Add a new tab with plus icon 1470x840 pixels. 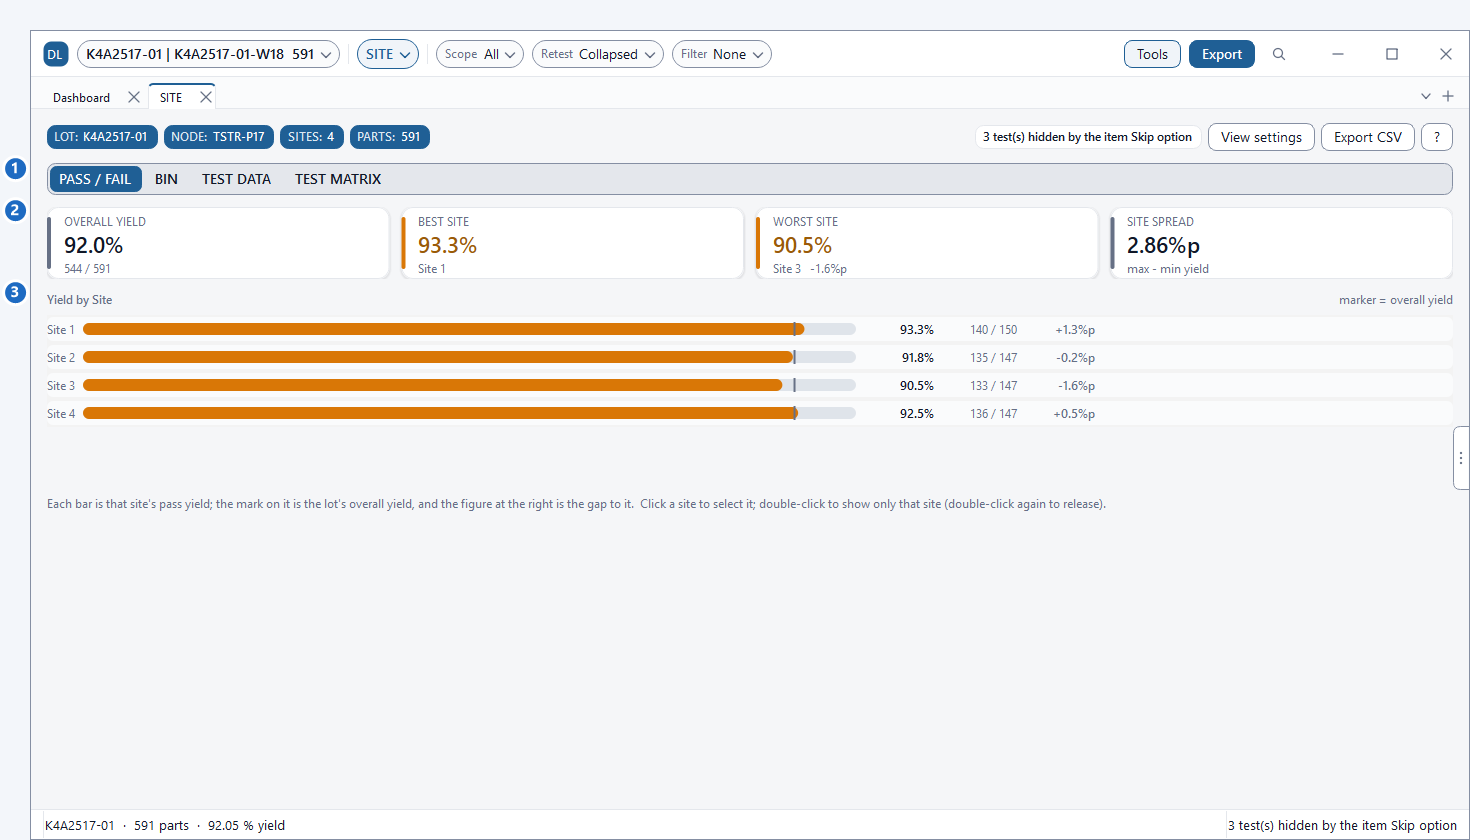(1447, 96)
